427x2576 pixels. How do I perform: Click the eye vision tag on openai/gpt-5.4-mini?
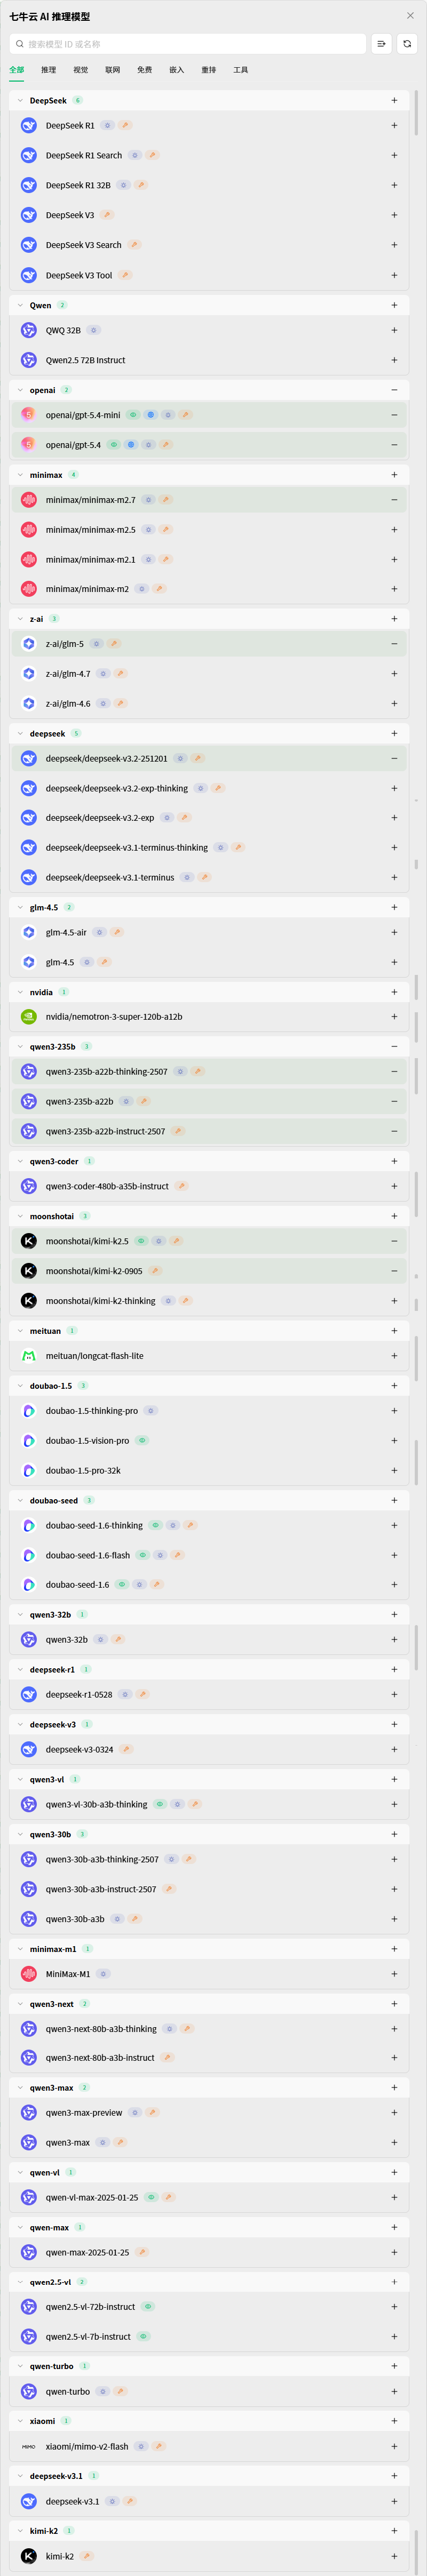(133, 415)
